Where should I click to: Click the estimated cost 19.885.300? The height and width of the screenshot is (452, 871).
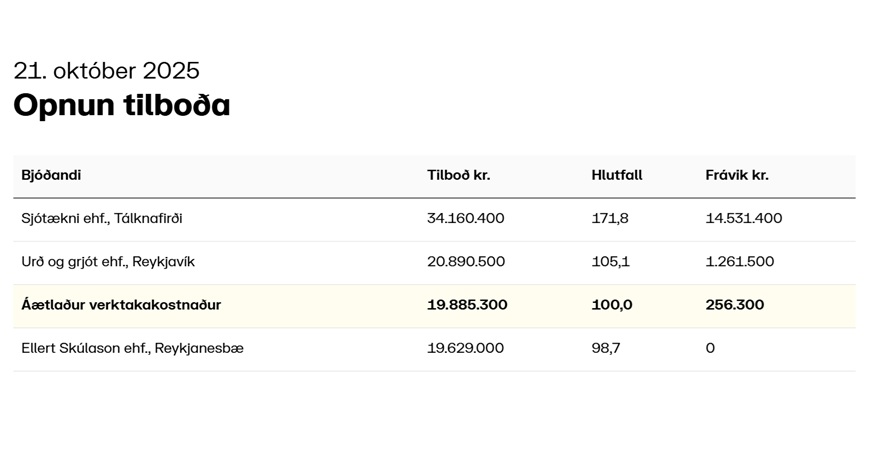(467, 305)
